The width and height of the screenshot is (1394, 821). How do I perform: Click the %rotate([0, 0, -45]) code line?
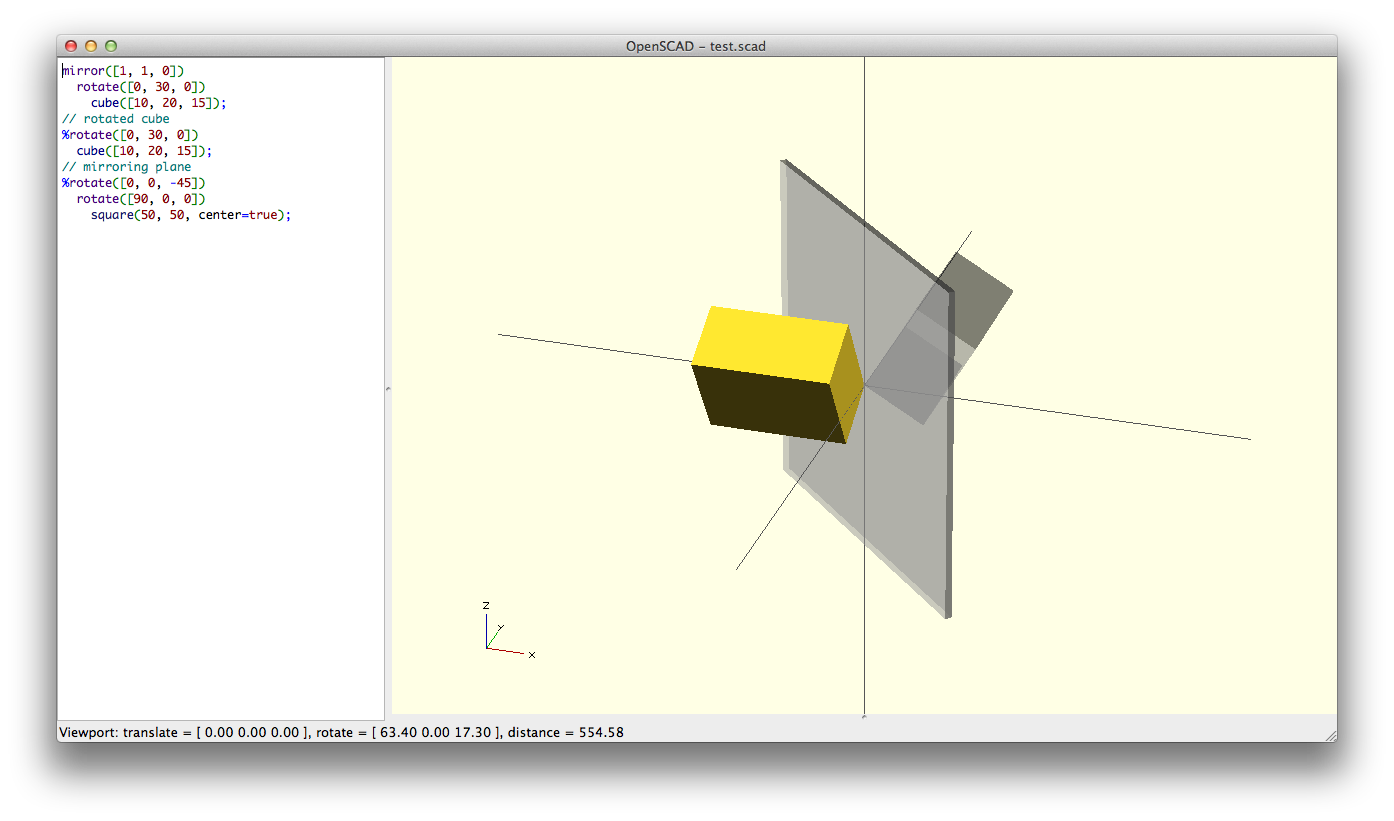coord(133,183)
